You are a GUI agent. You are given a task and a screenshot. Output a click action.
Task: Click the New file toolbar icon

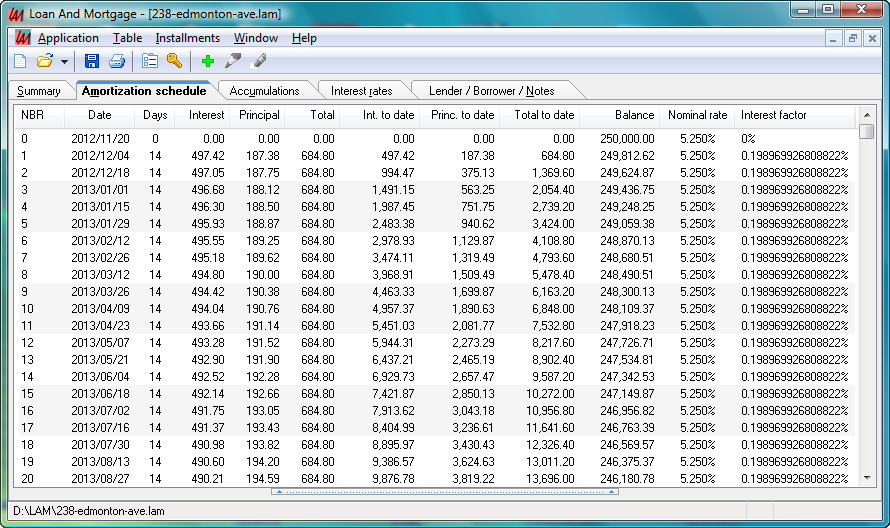(20, 61)
